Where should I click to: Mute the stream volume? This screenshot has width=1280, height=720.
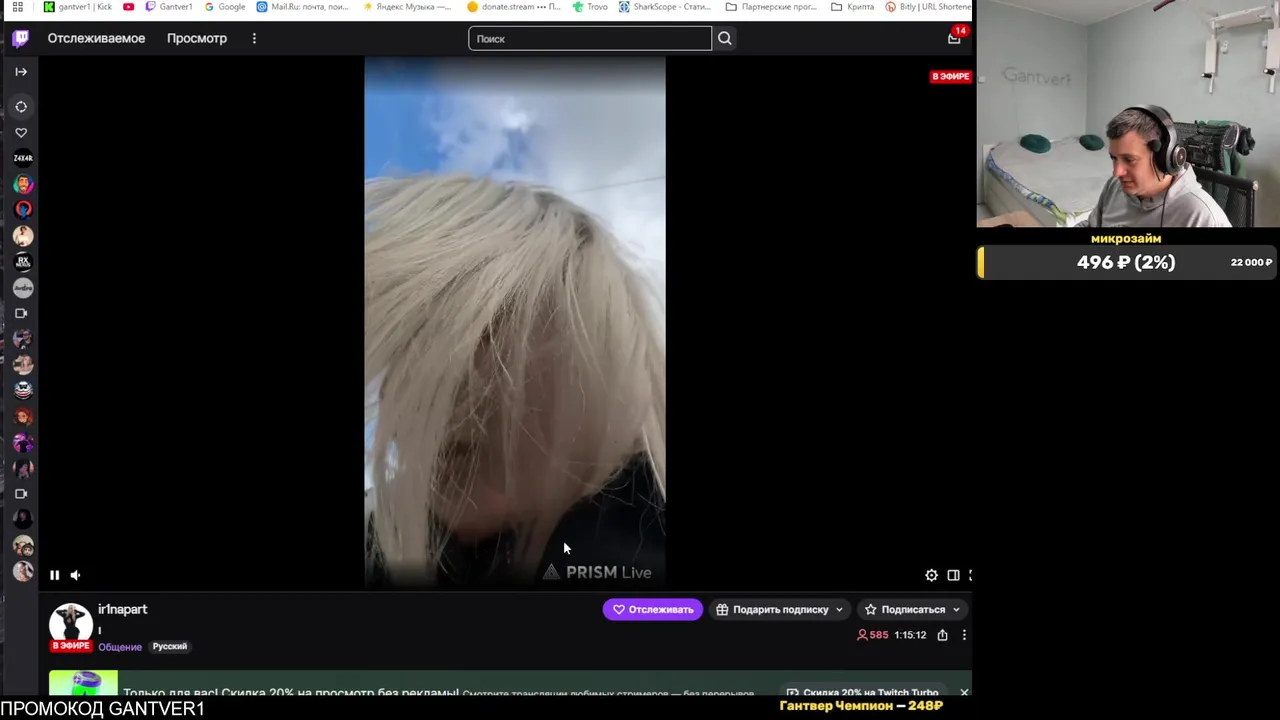76,575
